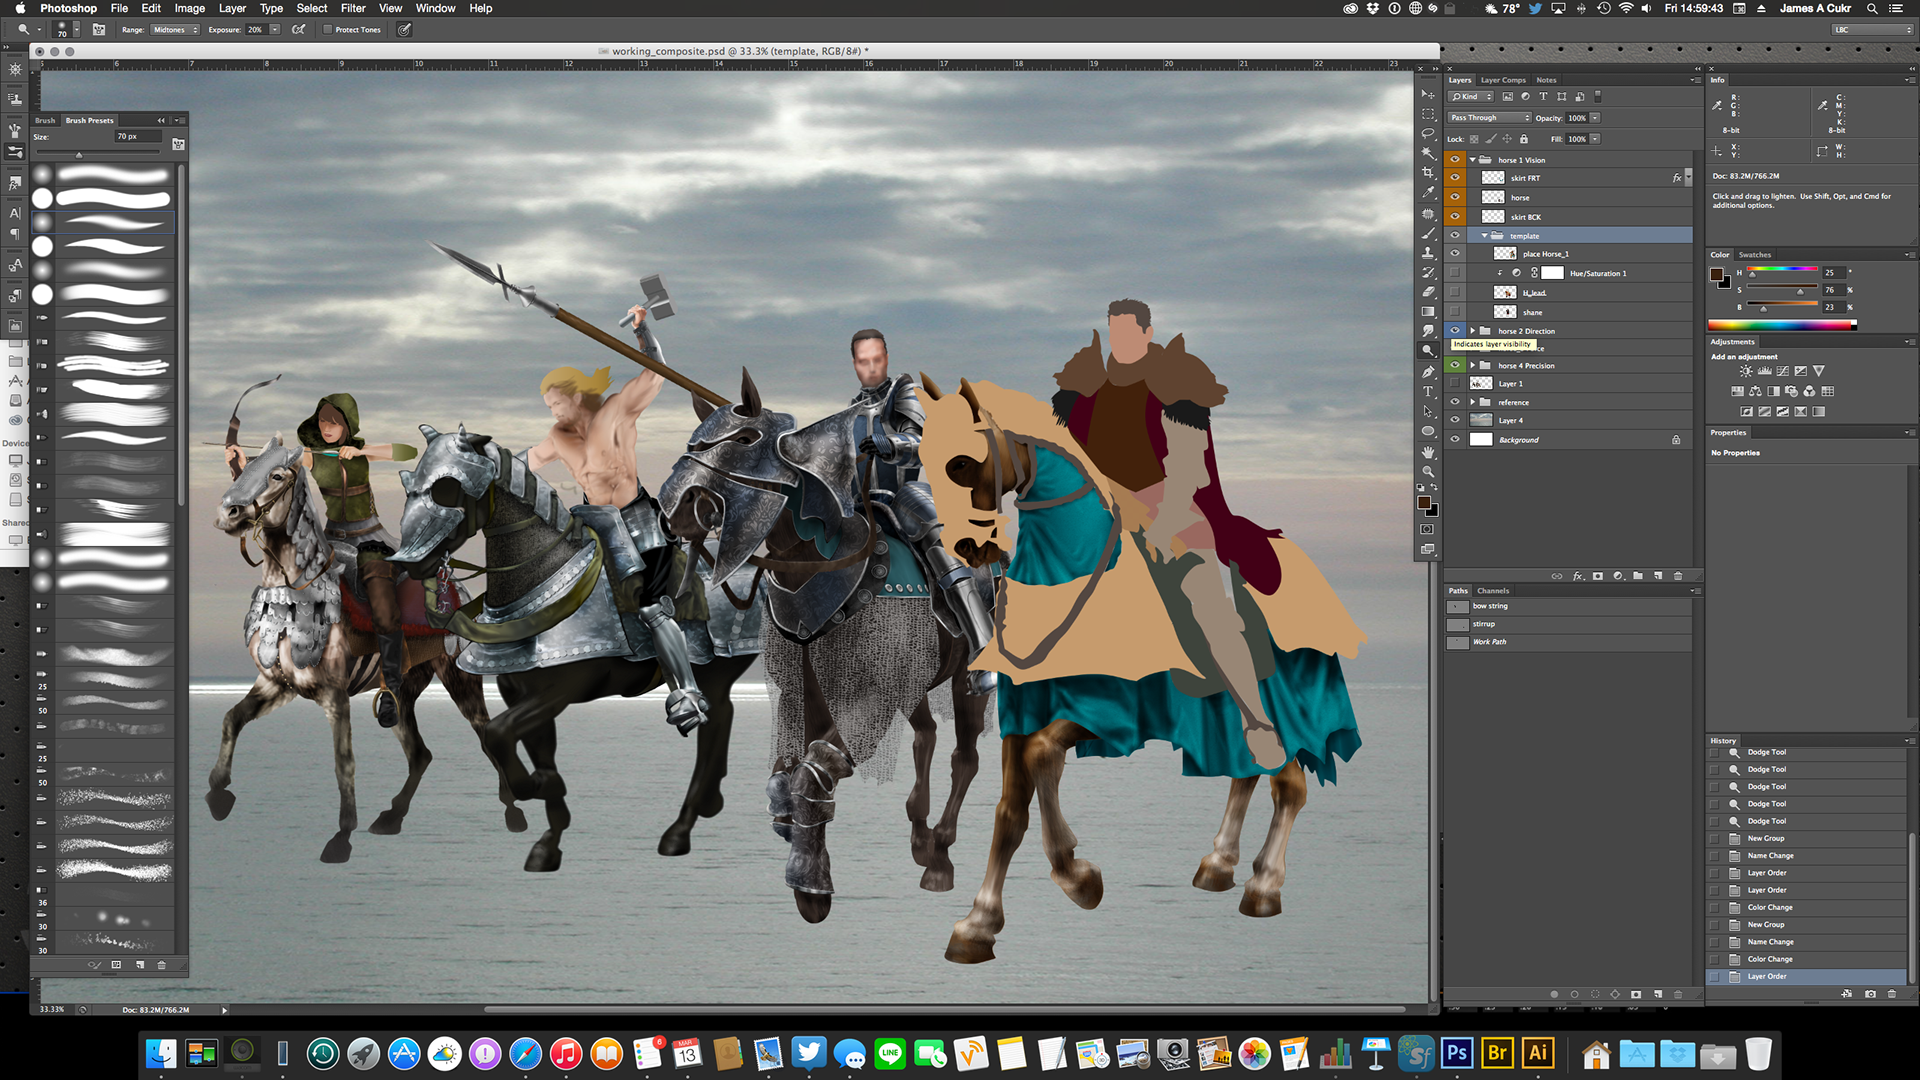
Task: Select the Eraser tool
Action: [x=1428, y=292]
